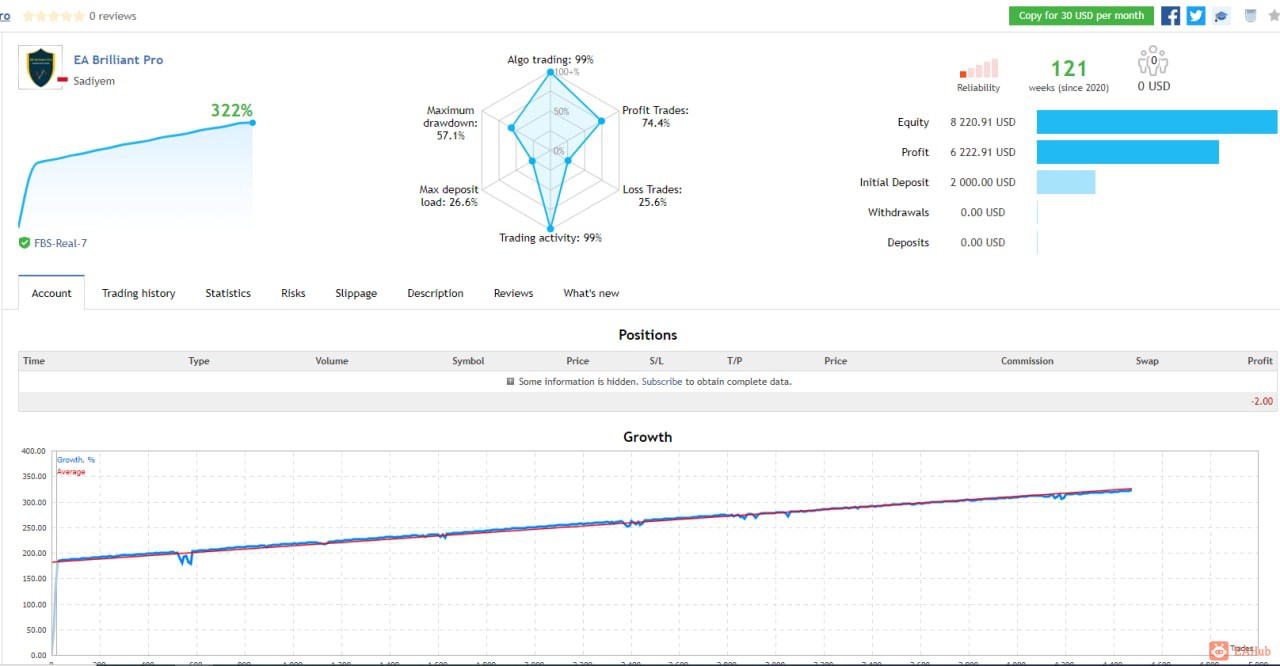Screen dimensions: 1280x666
Task: Open the Risks tab
Action: (x=293, y=293)
